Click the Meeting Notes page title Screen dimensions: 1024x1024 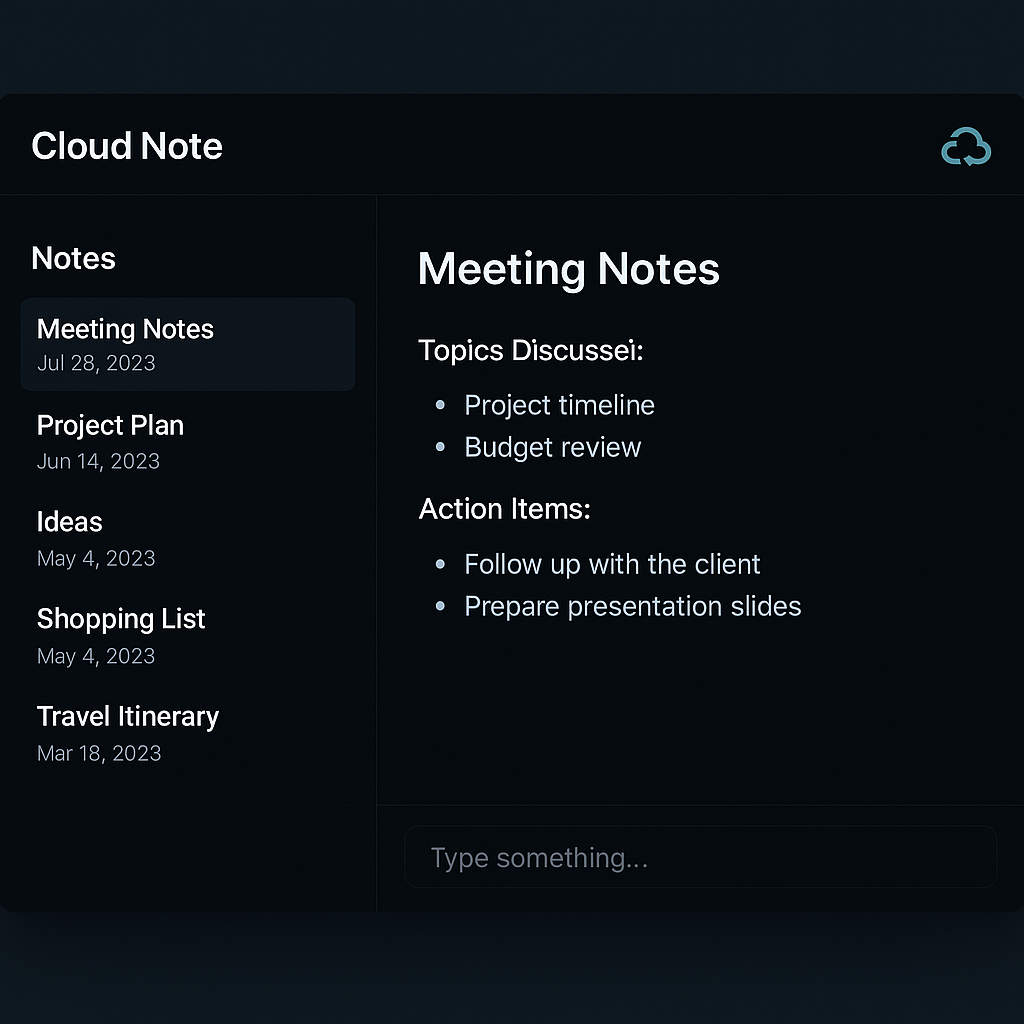pyautogui.click(x=568, y=269)
